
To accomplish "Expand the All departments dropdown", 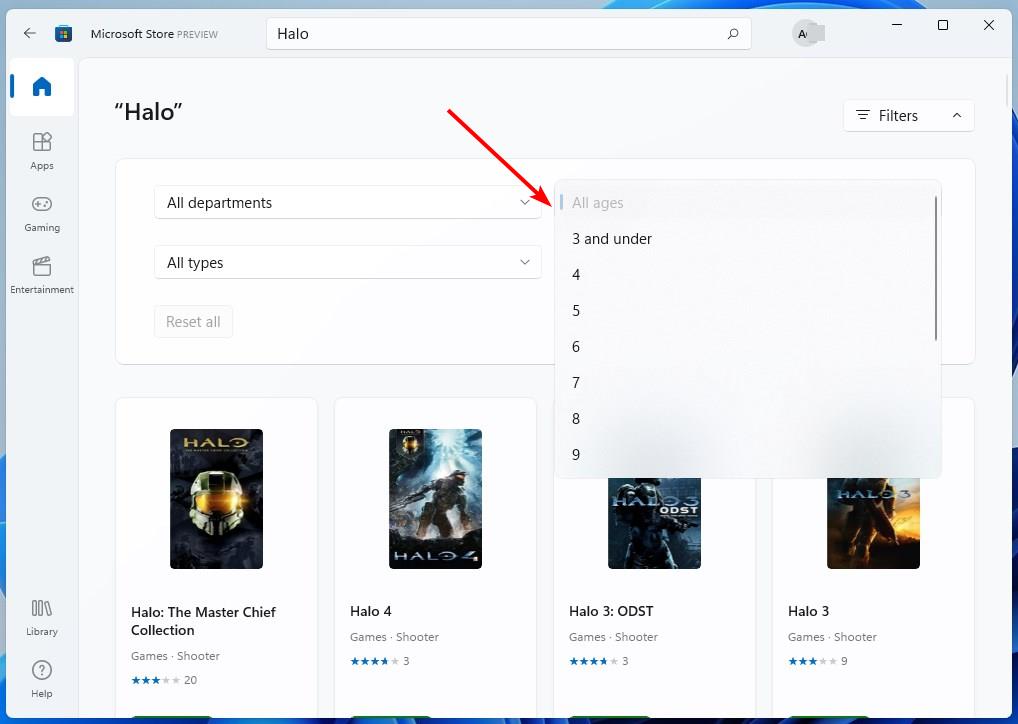I will 347,203.
